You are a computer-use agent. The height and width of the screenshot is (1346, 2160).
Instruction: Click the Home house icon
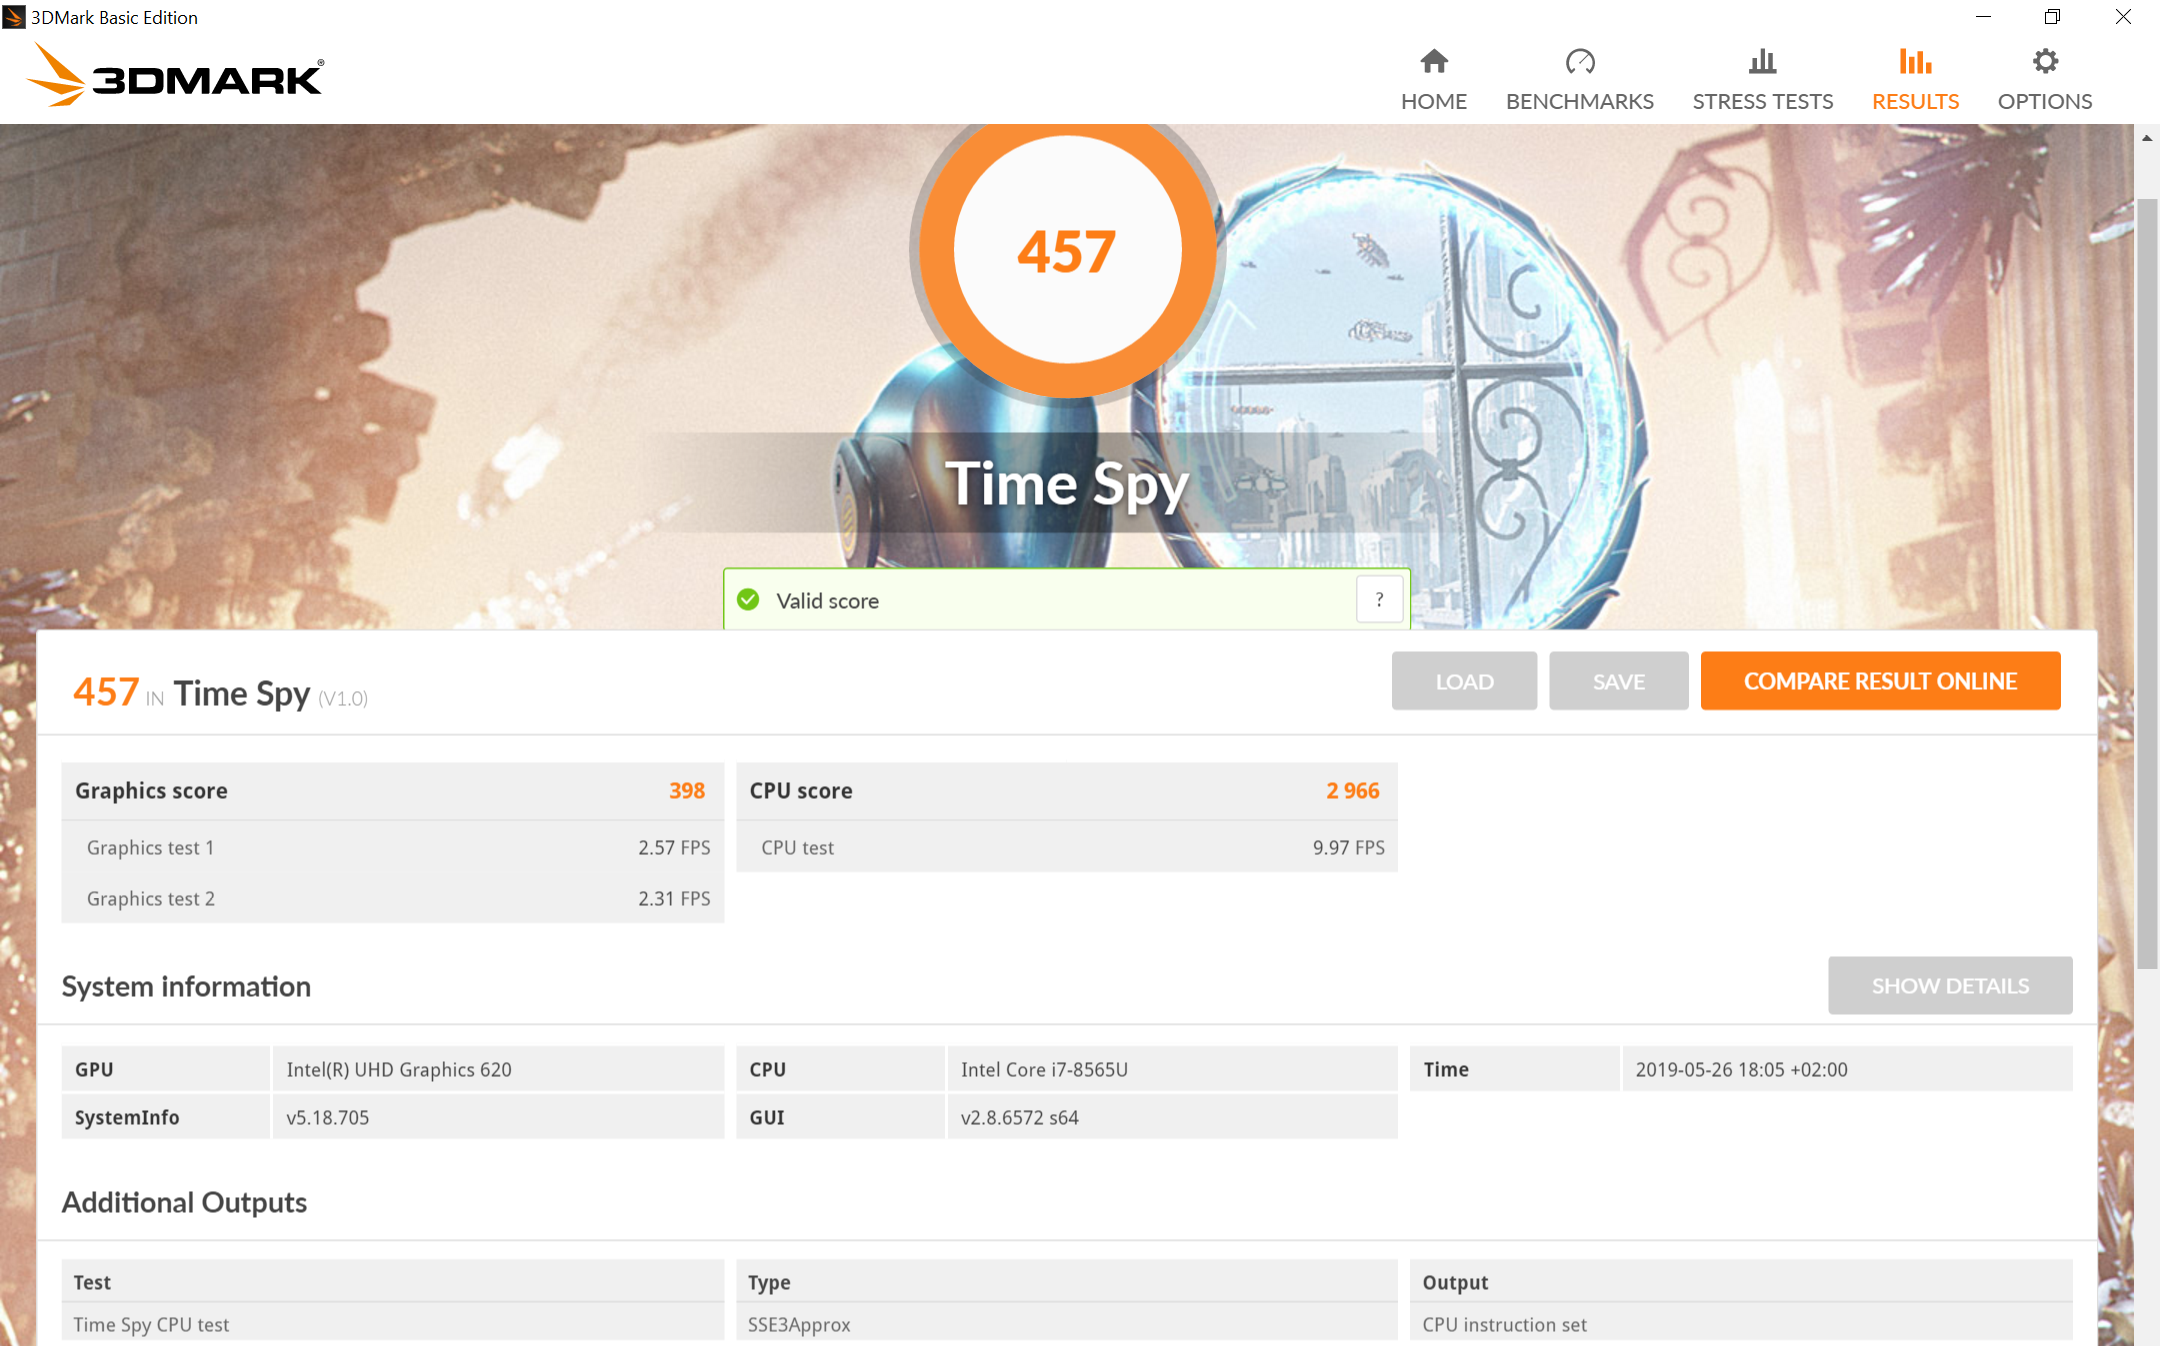click(x=1433, y=62)
